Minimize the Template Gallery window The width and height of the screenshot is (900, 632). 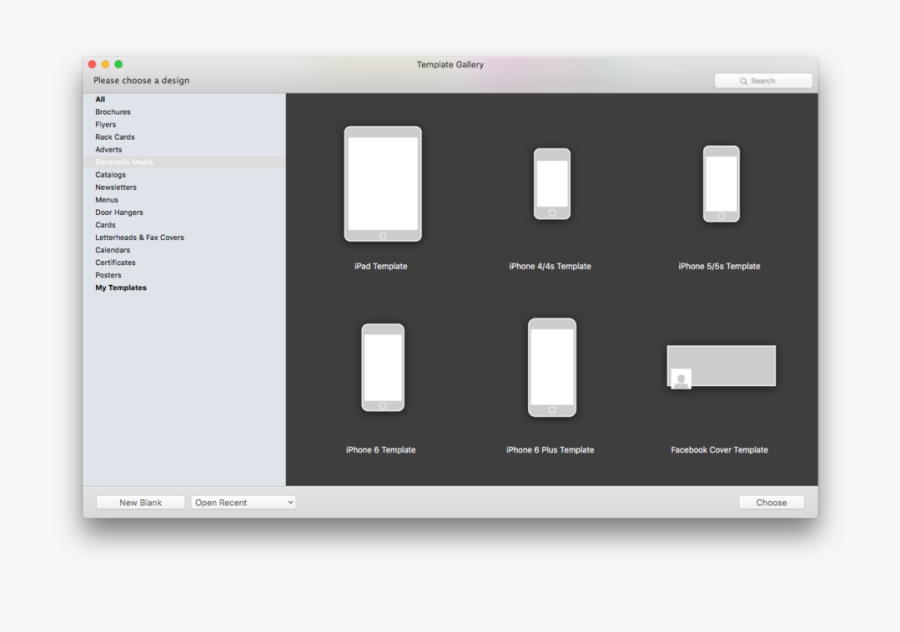[x=105, y=64]
